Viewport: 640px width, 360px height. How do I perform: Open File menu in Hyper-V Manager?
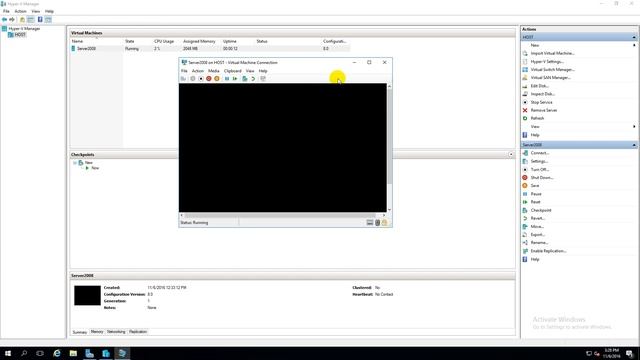pyautogui.click(x=6, y=11)
